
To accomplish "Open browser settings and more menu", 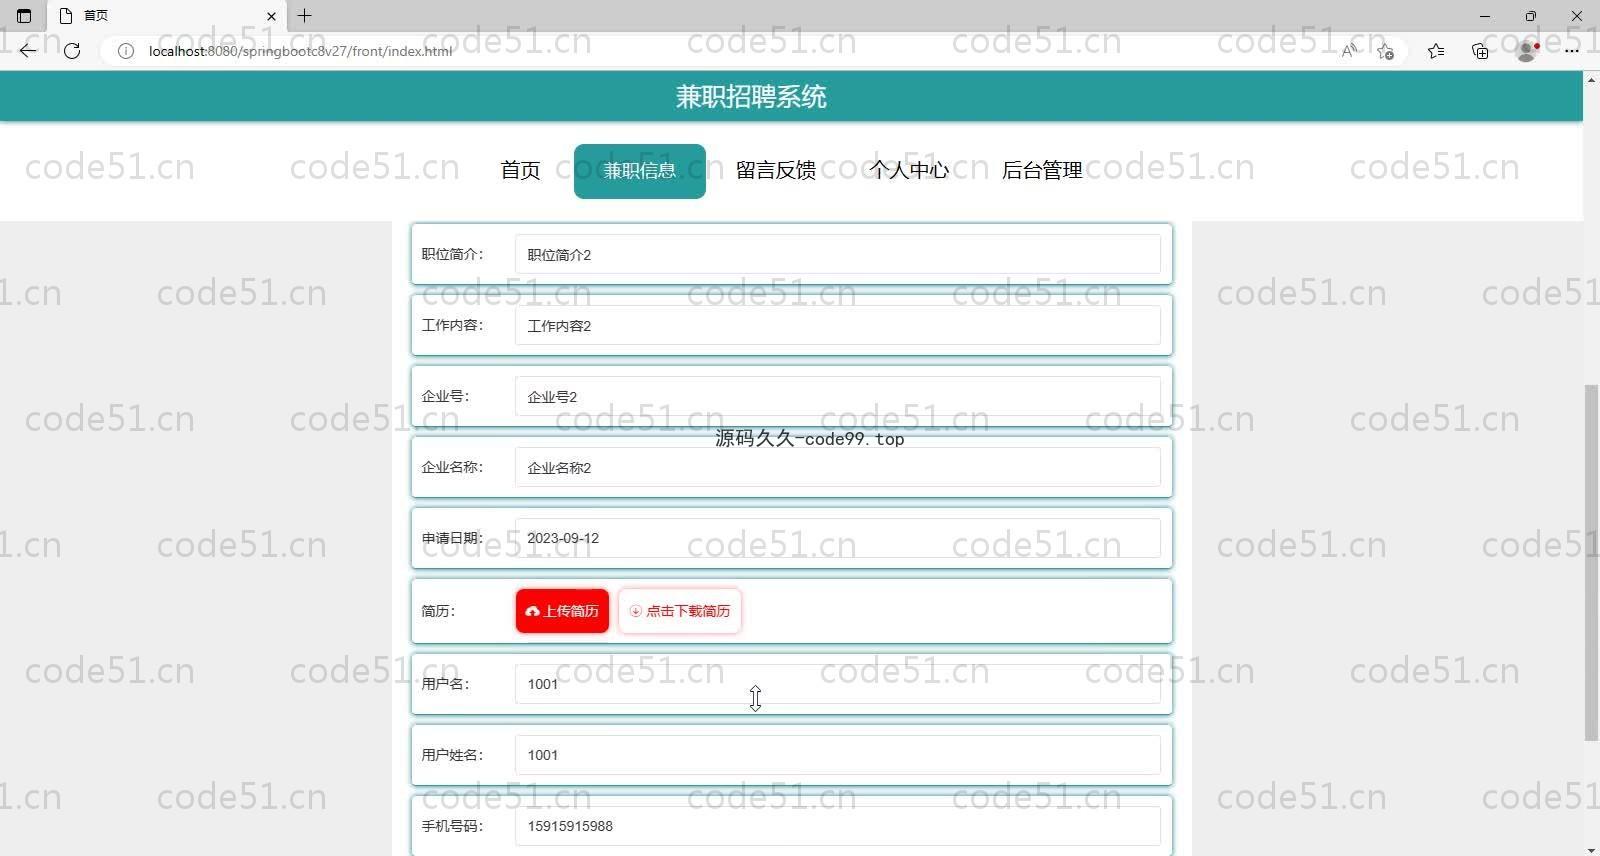I will pos(1572,51).
